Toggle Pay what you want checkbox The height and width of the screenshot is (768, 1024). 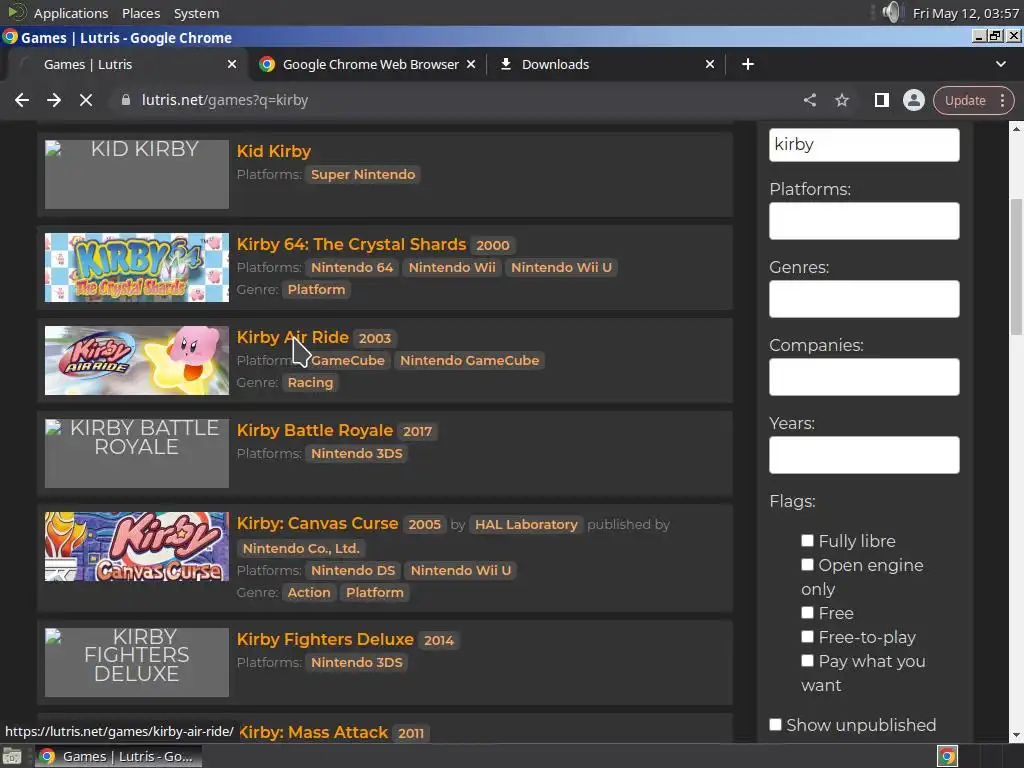click(807, 660)
